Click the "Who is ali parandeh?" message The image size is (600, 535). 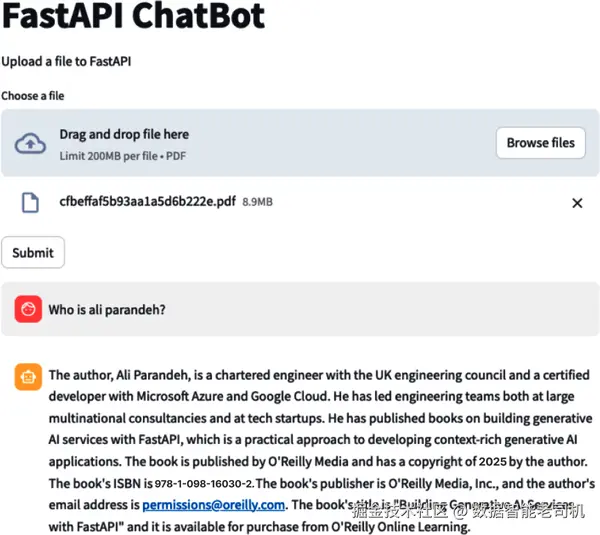[107, 310]
